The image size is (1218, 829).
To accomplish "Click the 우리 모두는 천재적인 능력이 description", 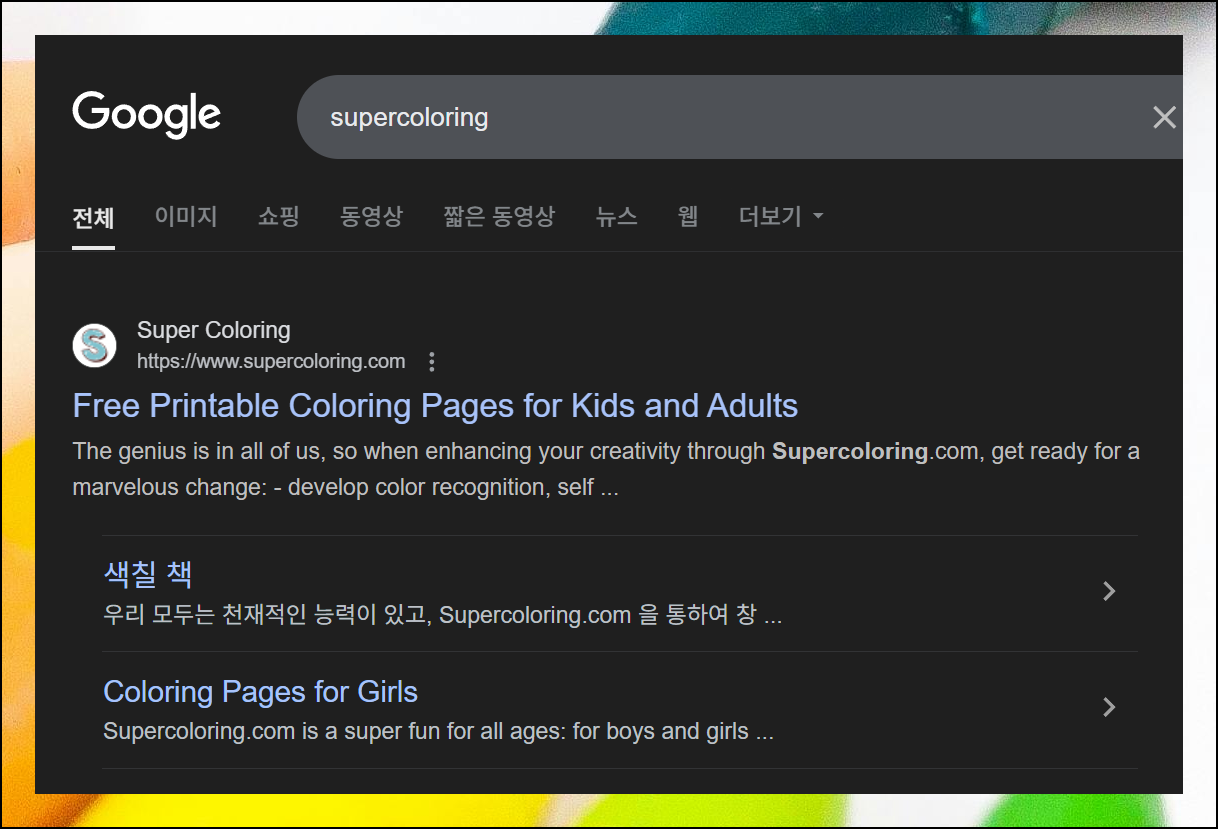I will (x=442, y=615).
